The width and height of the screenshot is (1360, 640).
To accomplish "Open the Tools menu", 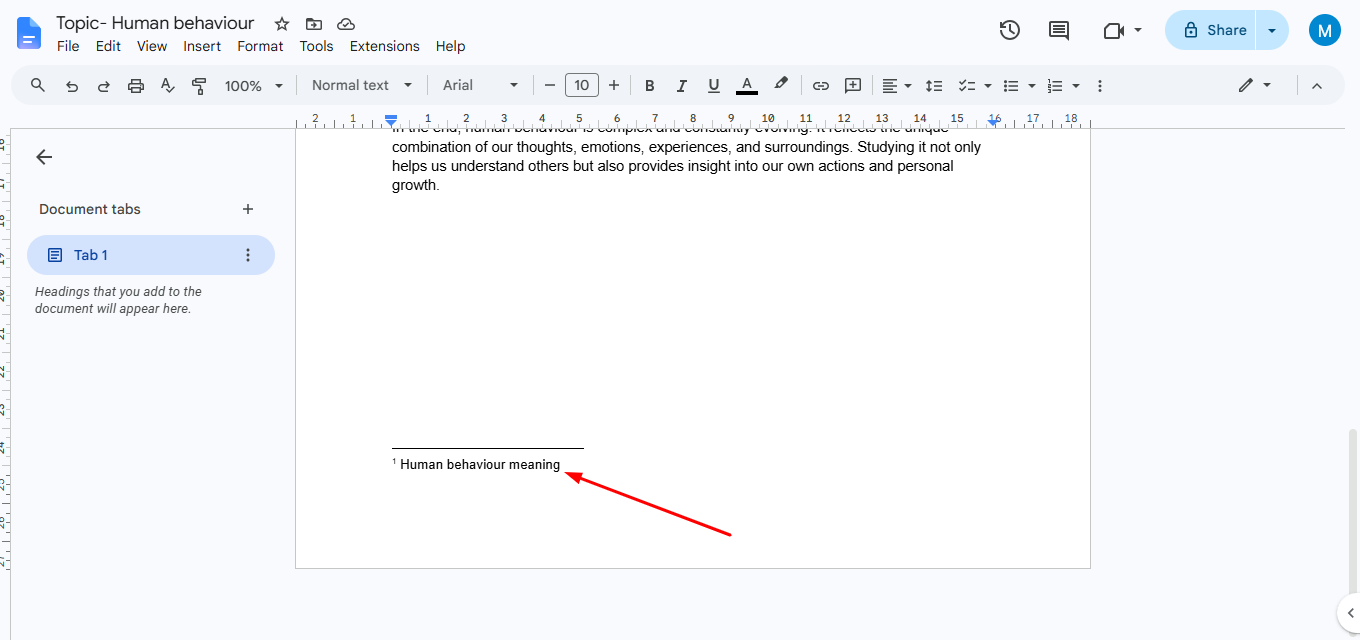I will pyautogui.click(x=316, y=46).
